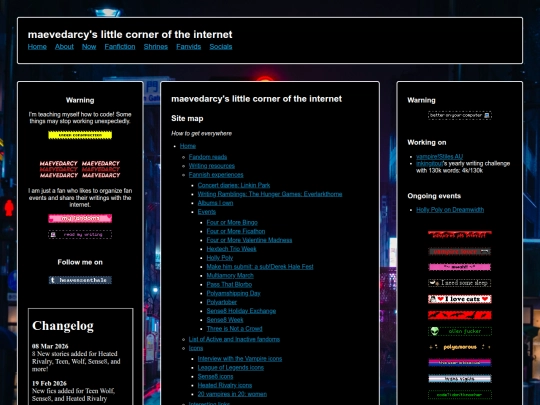Open Fanfiction in the navigation bar
The height and width of the screenshot is (405, 540).
[x=120, y=46]
